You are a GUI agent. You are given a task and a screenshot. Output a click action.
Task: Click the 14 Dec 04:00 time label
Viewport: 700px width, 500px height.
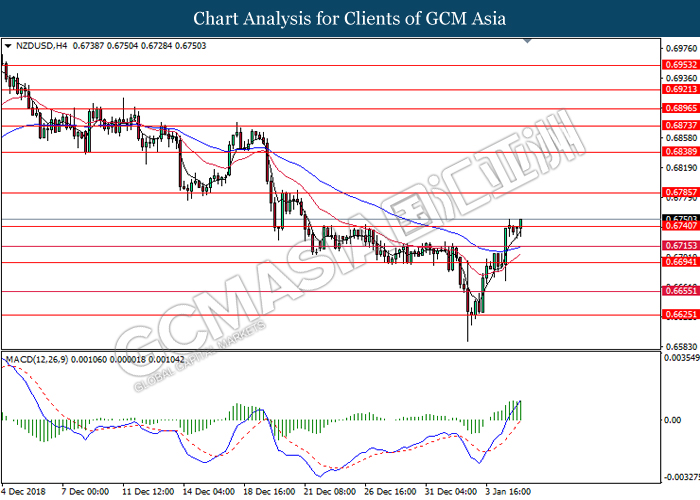[x=208, y=492]
